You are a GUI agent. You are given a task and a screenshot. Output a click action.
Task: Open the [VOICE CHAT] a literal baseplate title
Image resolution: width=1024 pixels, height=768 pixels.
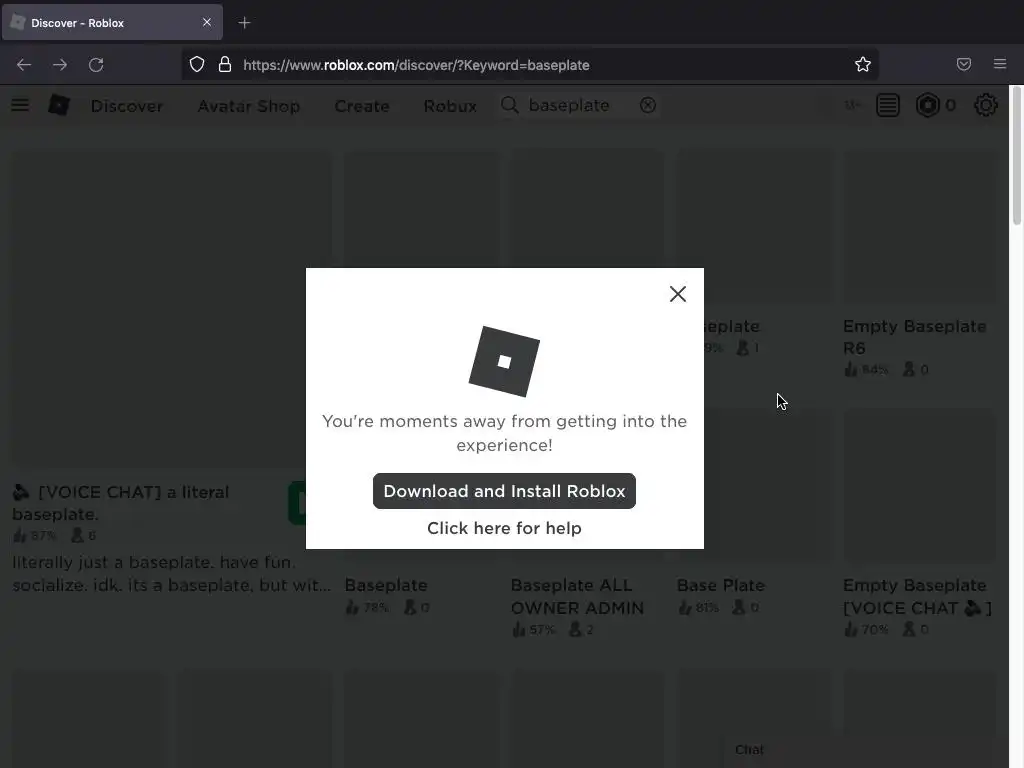click(122, 503)
